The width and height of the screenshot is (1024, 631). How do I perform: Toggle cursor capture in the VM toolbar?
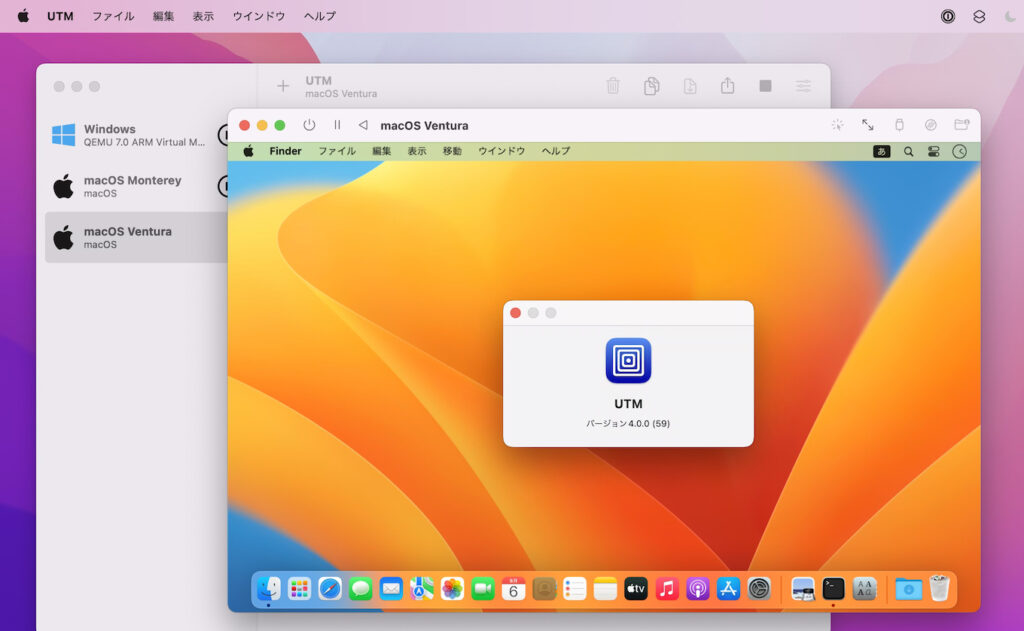point(837,125)
